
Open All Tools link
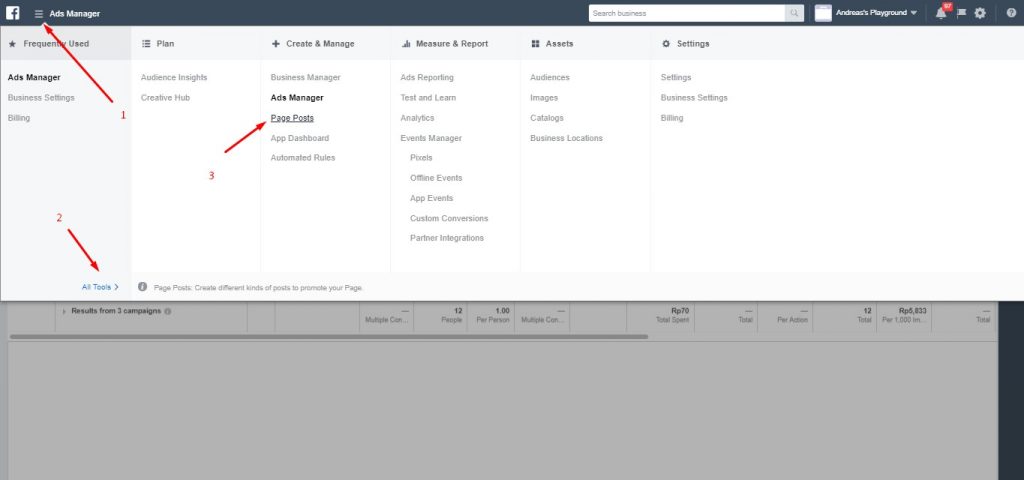pos(101,287)
